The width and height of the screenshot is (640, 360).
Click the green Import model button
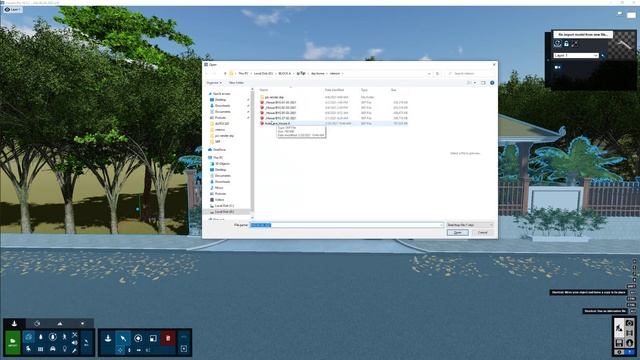[13, 342]
